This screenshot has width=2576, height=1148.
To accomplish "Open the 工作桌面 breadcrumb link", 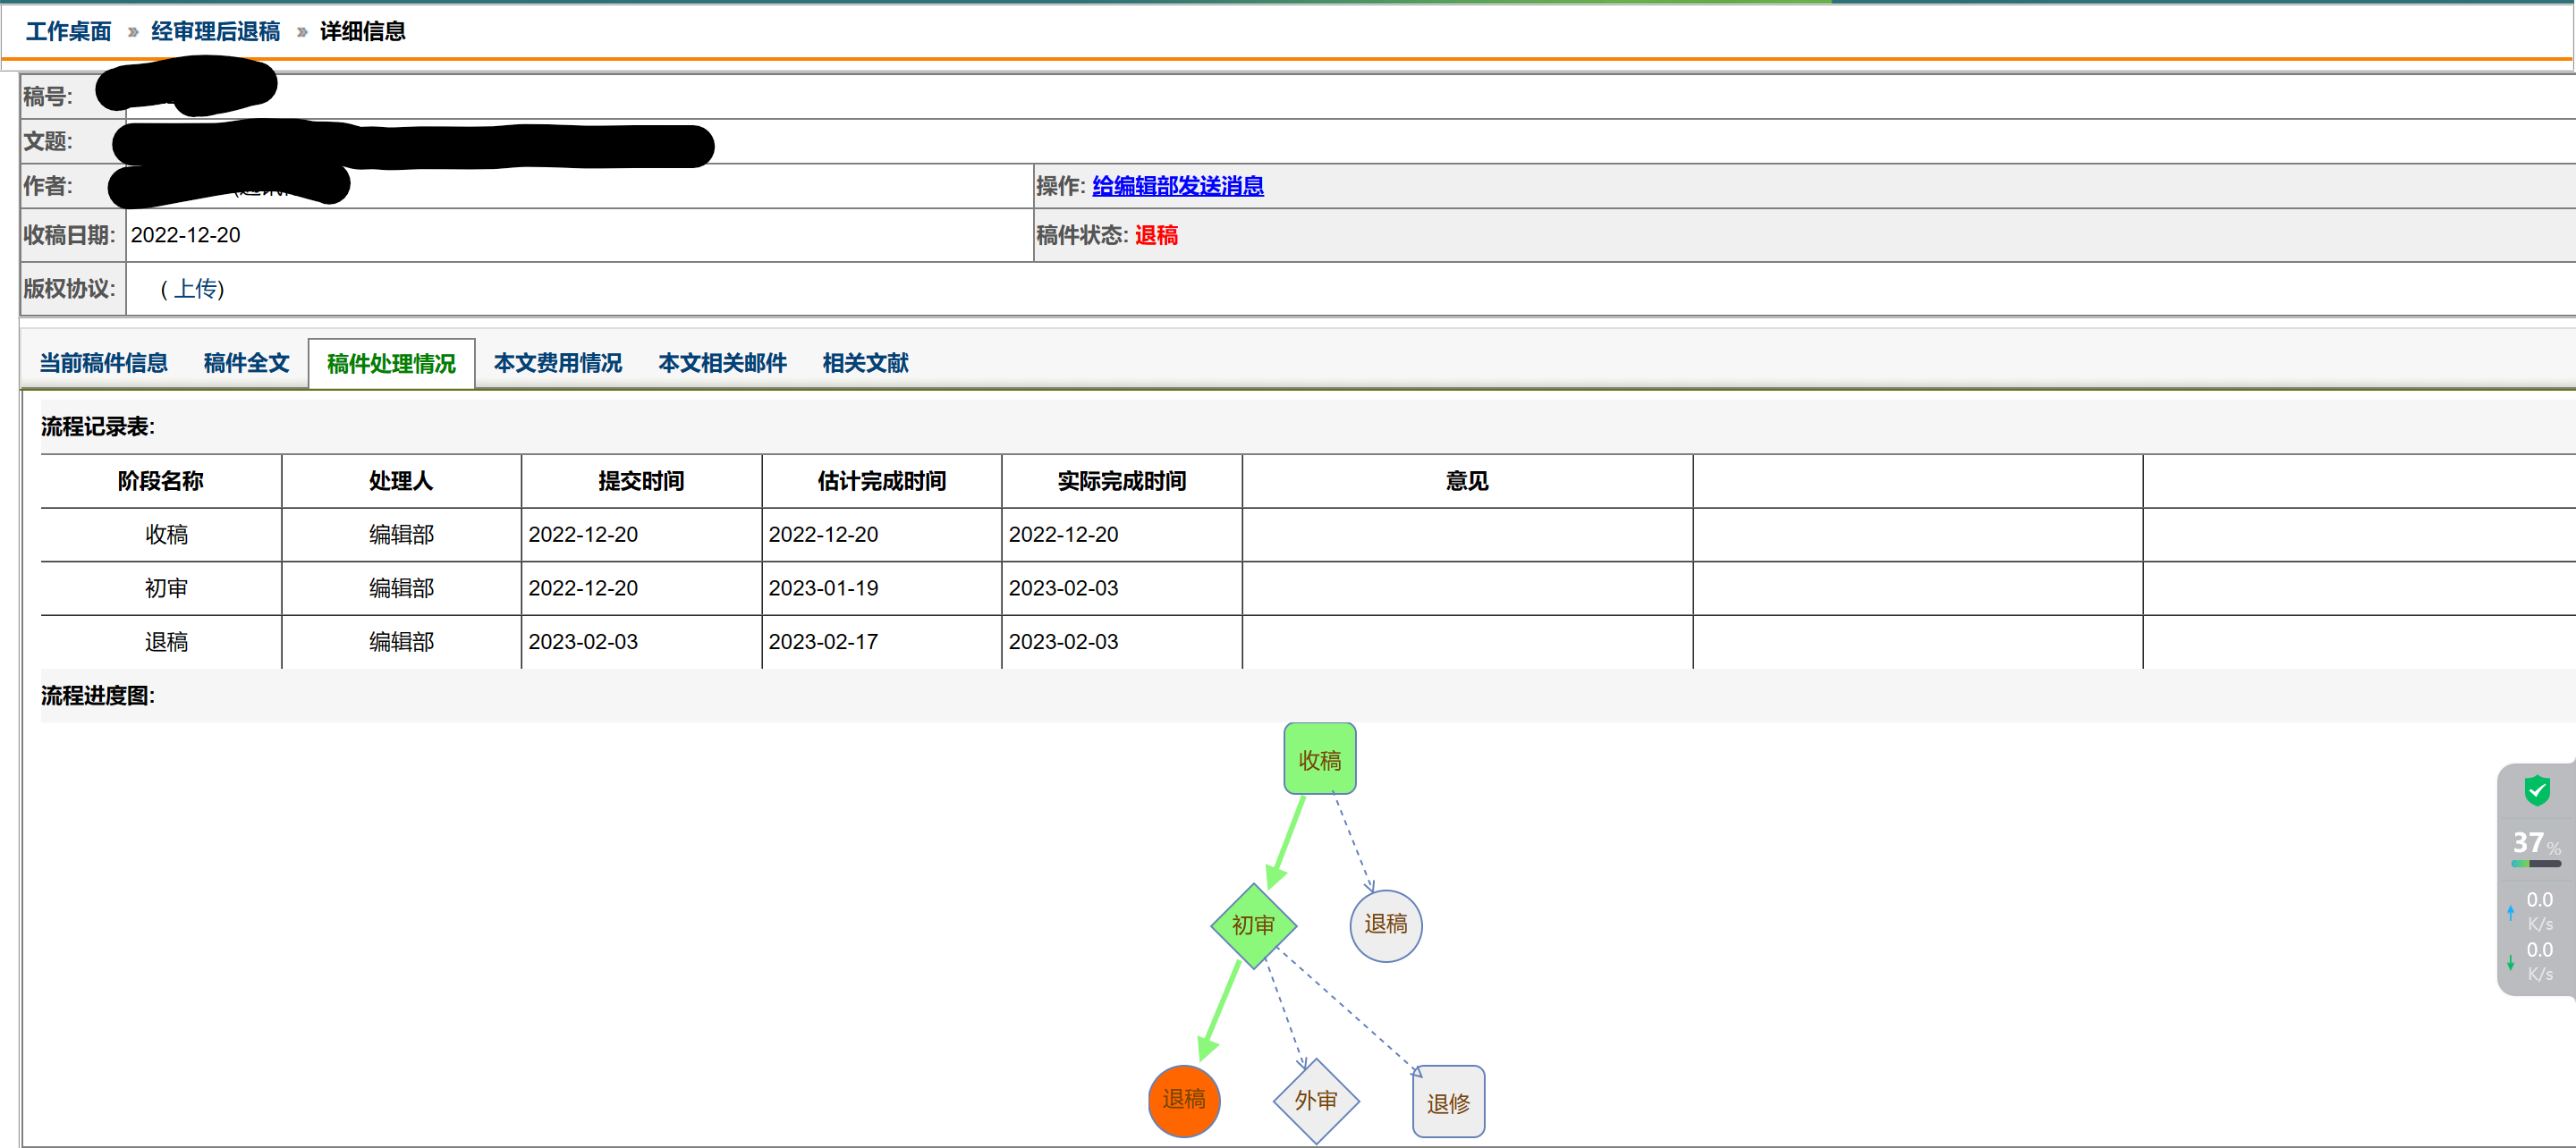I will pos(68,31).
